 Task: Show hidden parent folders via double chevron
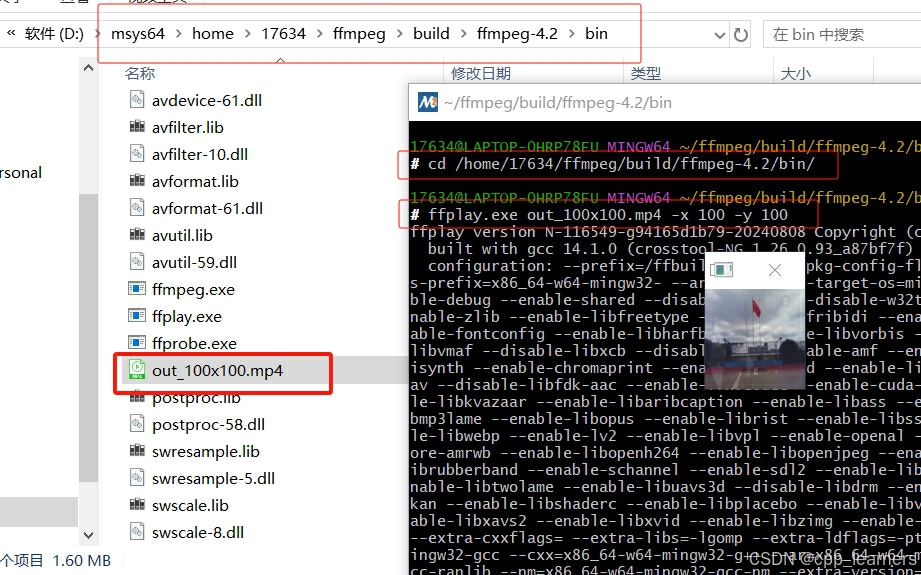(11, 33)
